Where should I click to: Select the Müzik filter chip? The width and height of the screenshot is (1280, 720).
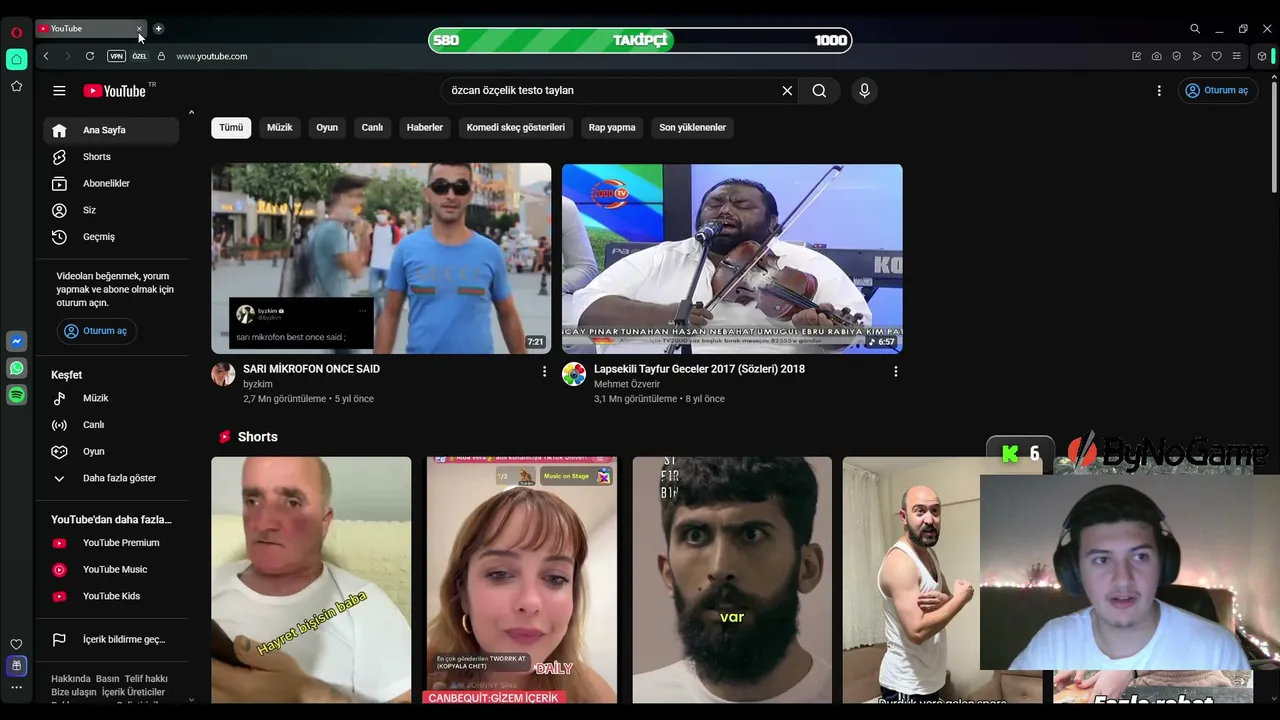click(x=280, y=127)
